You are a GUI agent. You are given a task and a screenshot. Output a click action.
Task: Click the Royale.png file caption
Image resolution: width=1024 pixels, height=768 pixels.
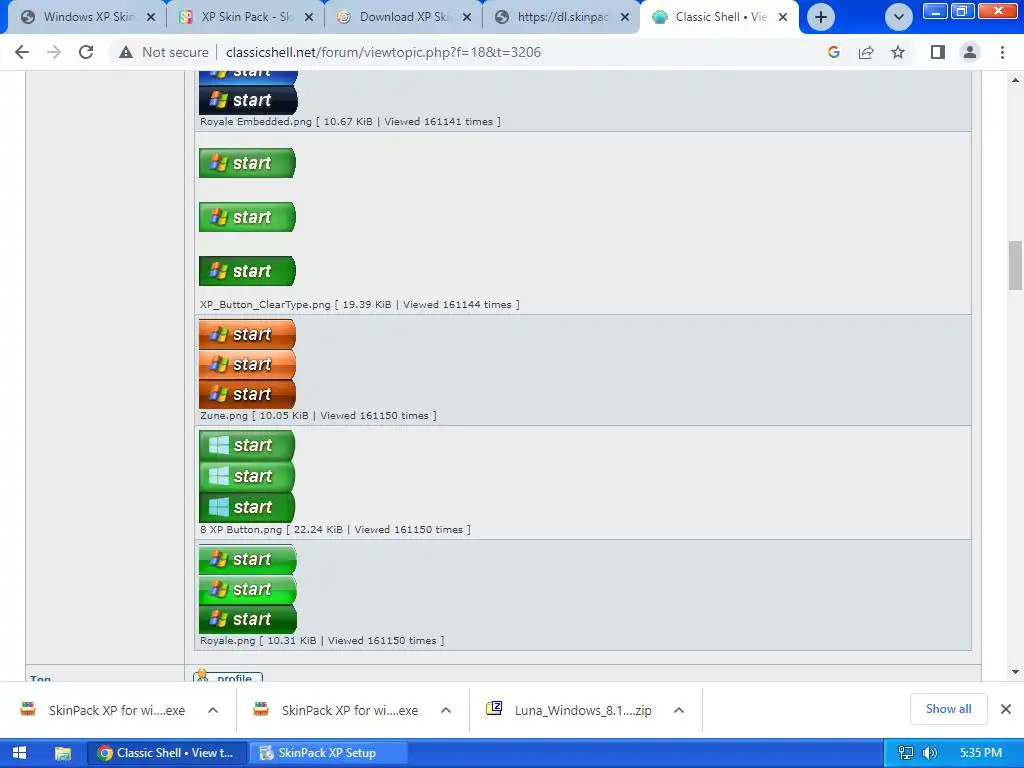(322, 641)
